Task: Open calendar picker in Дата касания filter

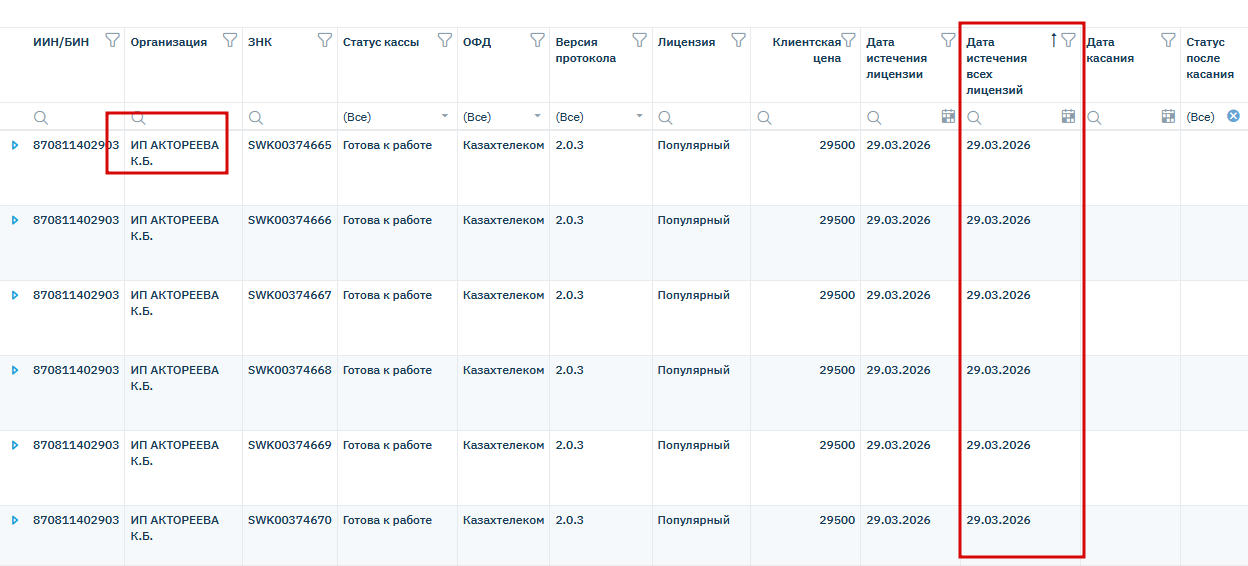Action: pos(1168,117)
